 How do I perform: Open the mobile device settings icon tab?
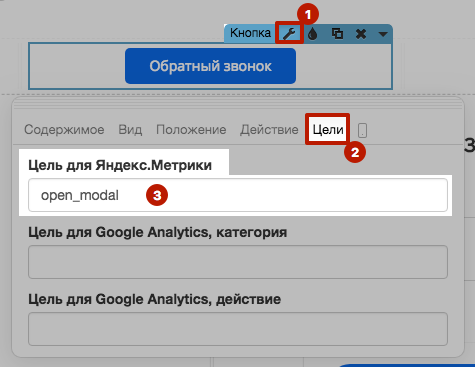click(362, 130)
